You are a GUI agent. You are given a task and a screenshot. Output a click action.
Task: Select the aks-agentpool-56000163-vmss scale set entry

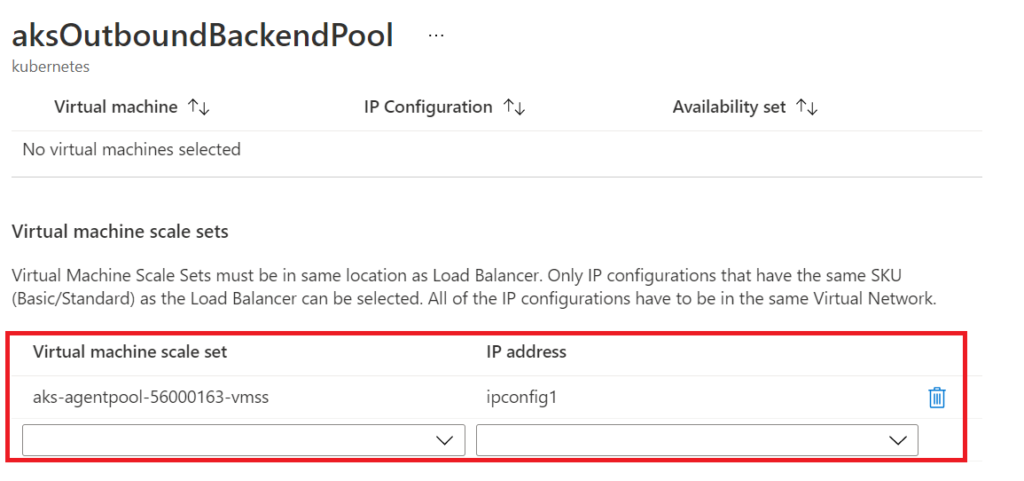150,396
